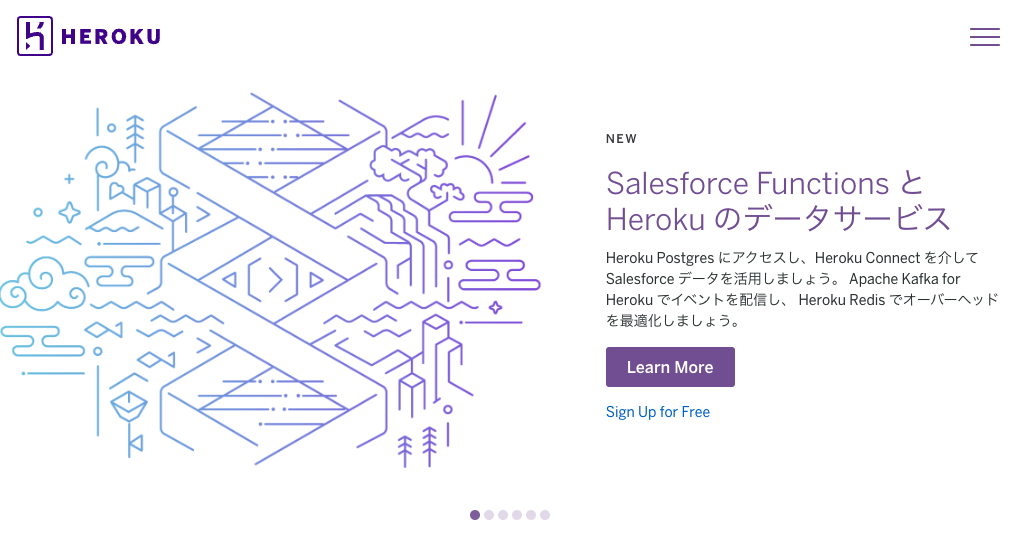Screen dimensions: 1019x560
Task: Click the swirly blue cloud drawing
Action: (x=43, y=285)
